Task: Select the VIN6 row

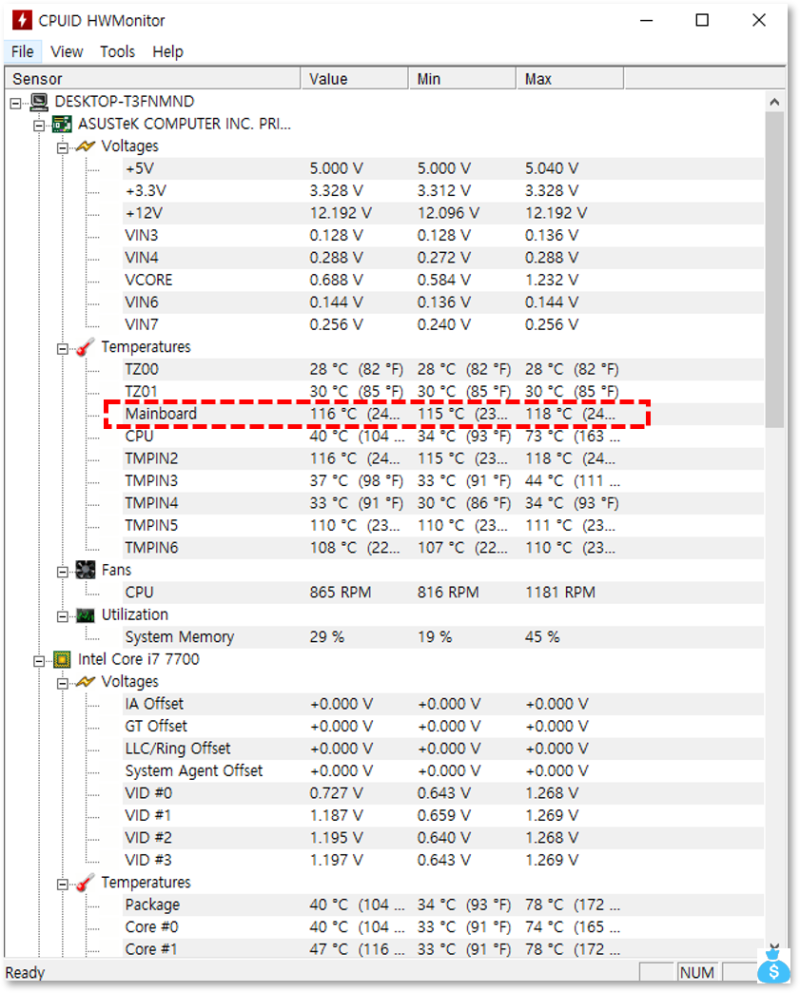Action: (443, 302)
